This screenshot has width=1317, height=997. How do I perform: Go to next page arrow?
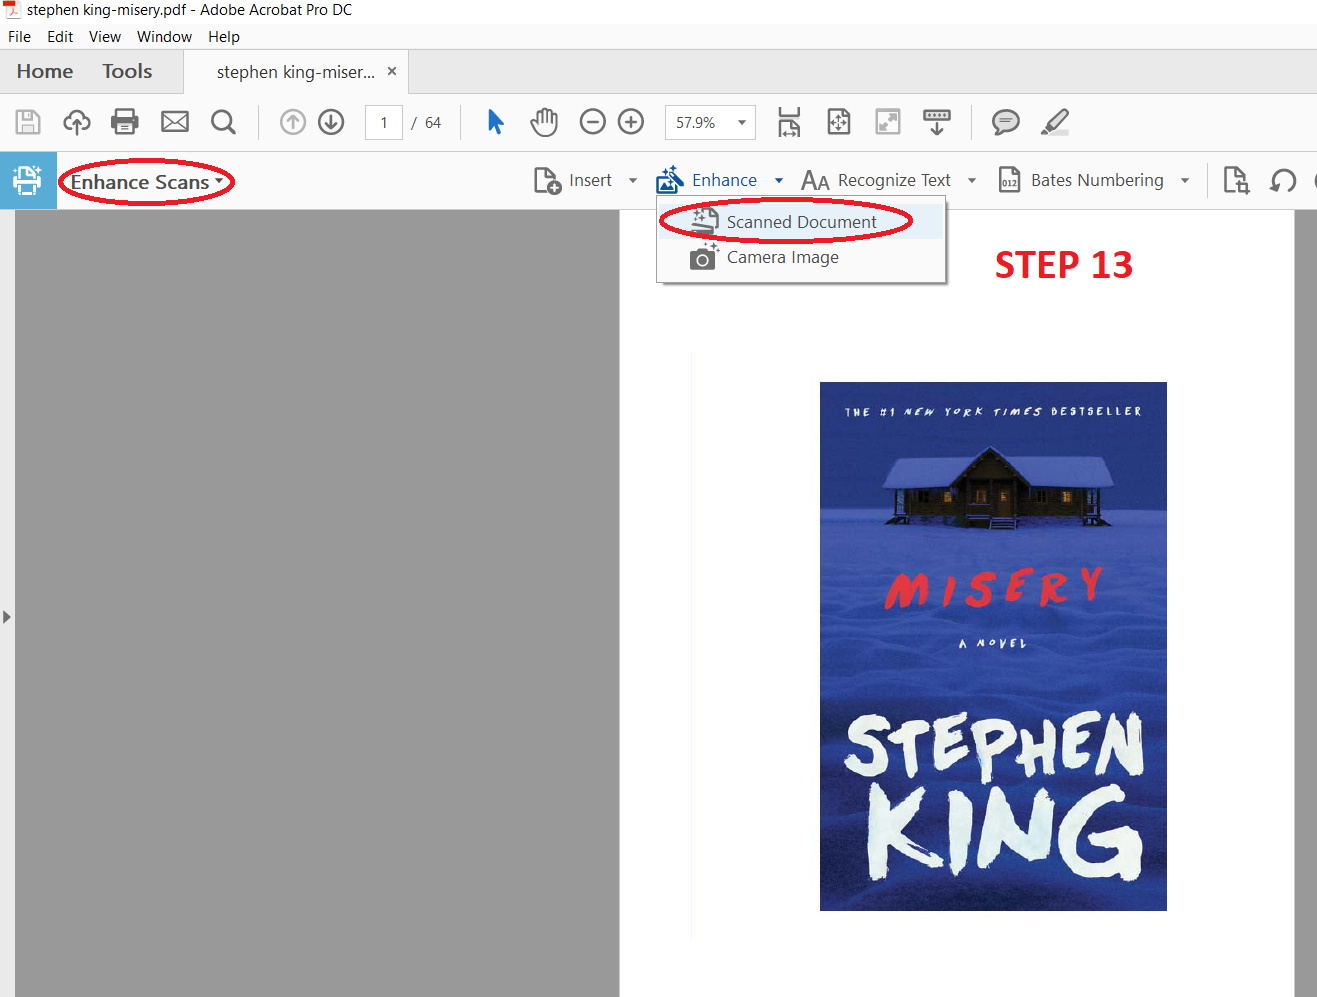tap(331, 122)
